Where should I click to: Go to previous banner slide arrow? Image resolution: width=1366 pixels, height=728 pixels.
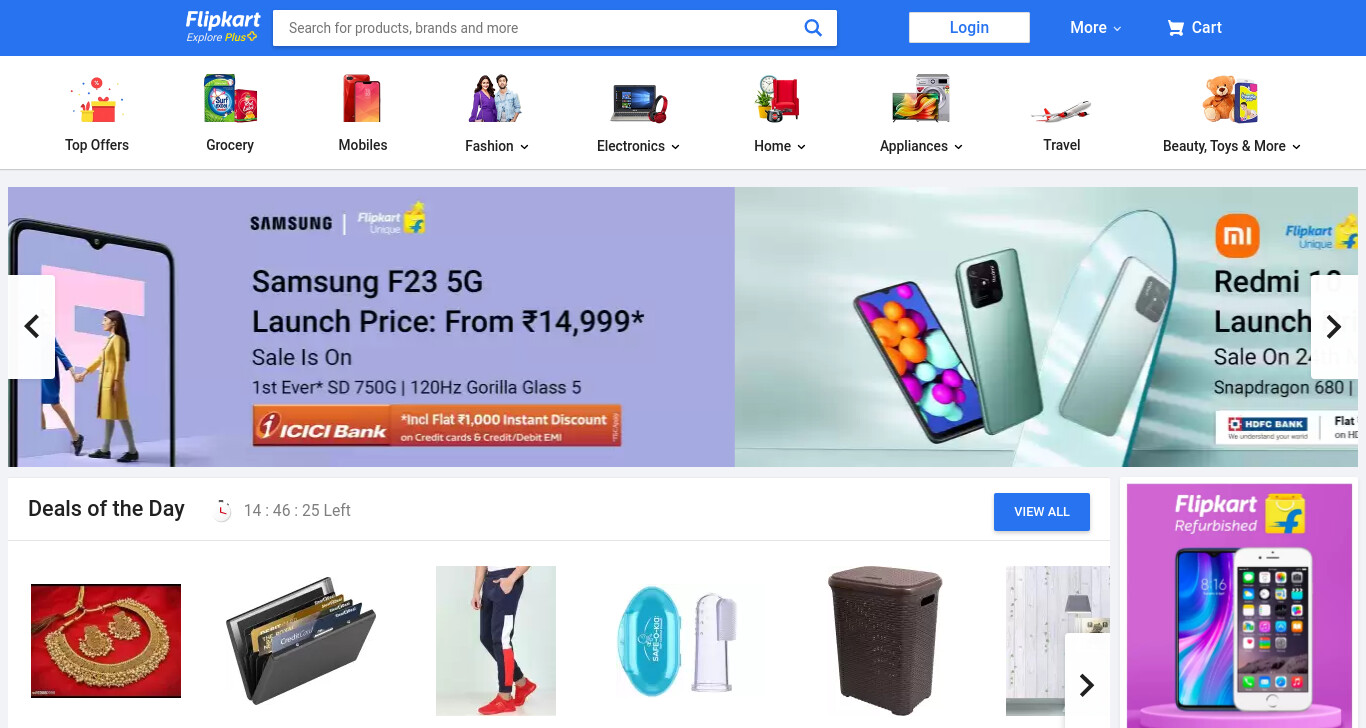pos(31,326)
